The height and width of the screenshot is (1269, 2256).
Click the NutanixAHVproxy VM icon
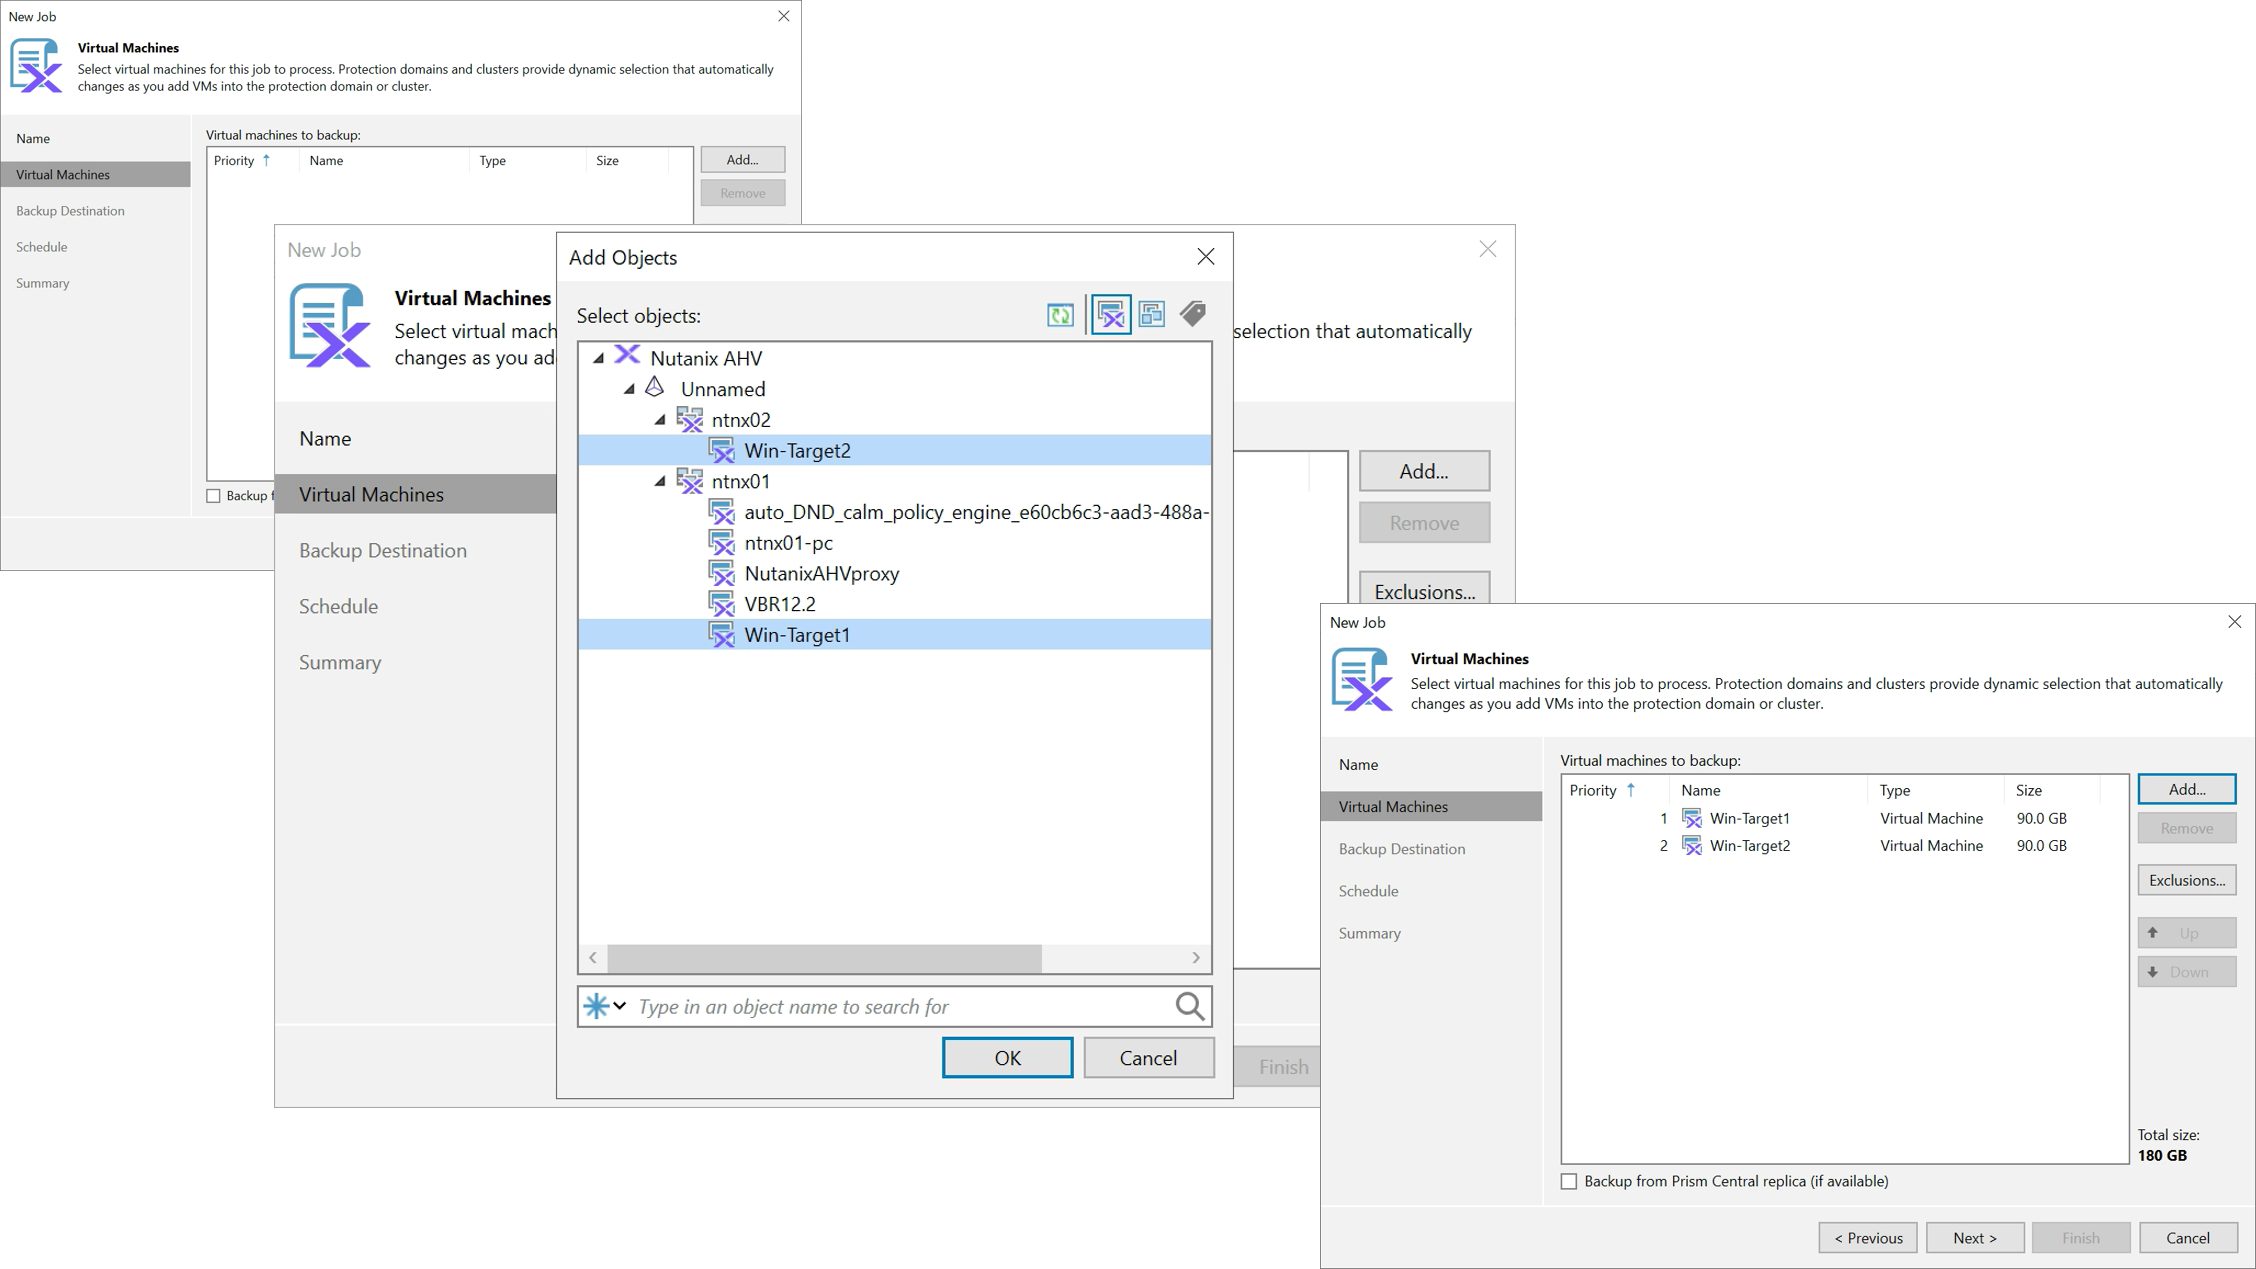point(722,574)
